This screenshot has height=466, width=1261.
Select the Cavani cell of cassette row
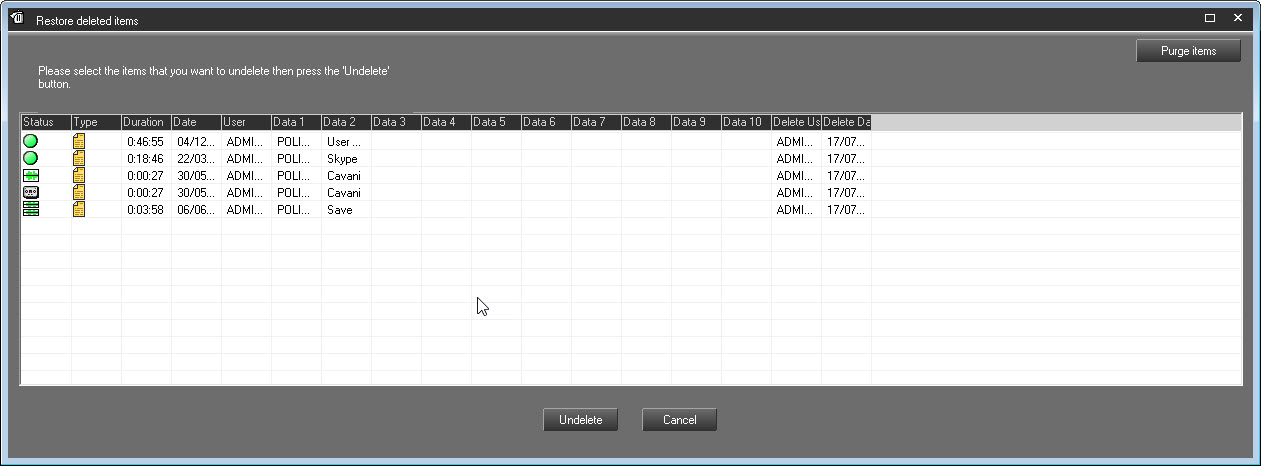[x=345, y=193]
